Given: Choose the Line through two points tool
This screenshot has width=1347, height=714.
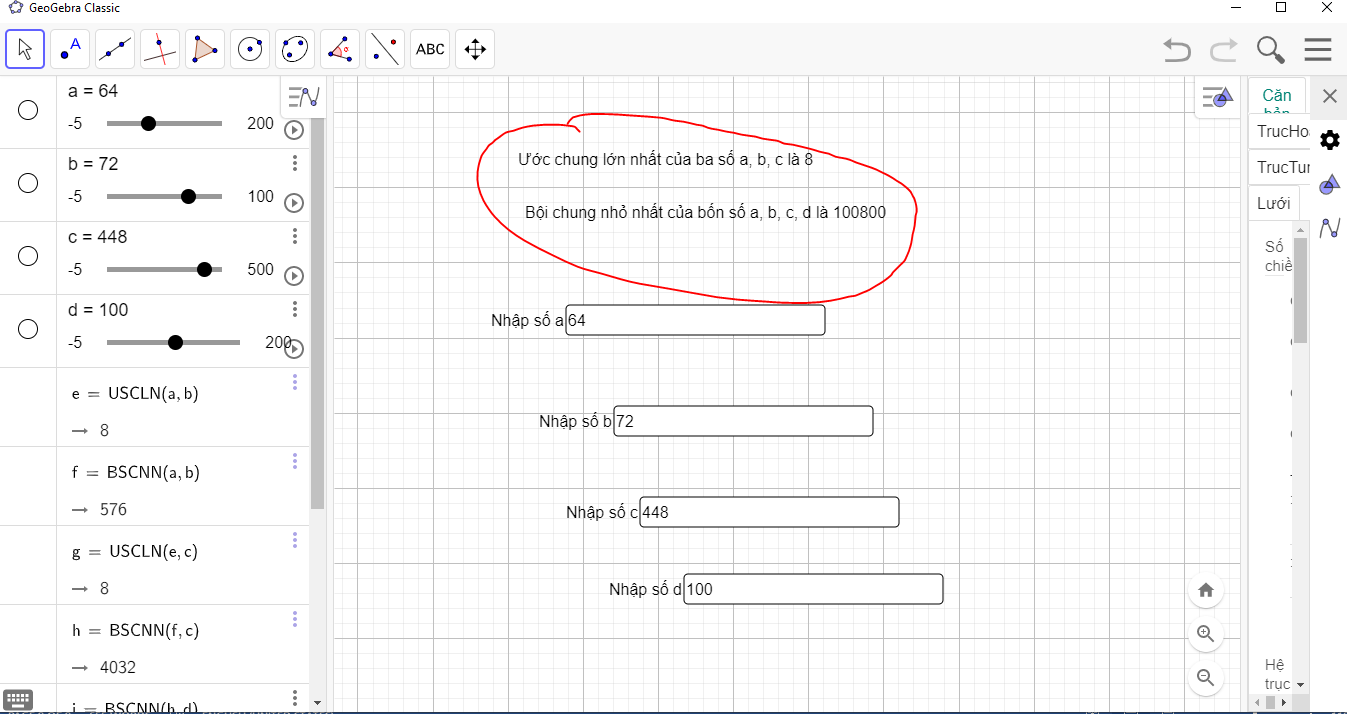Looking at the screenshot, I should [115, 49].
